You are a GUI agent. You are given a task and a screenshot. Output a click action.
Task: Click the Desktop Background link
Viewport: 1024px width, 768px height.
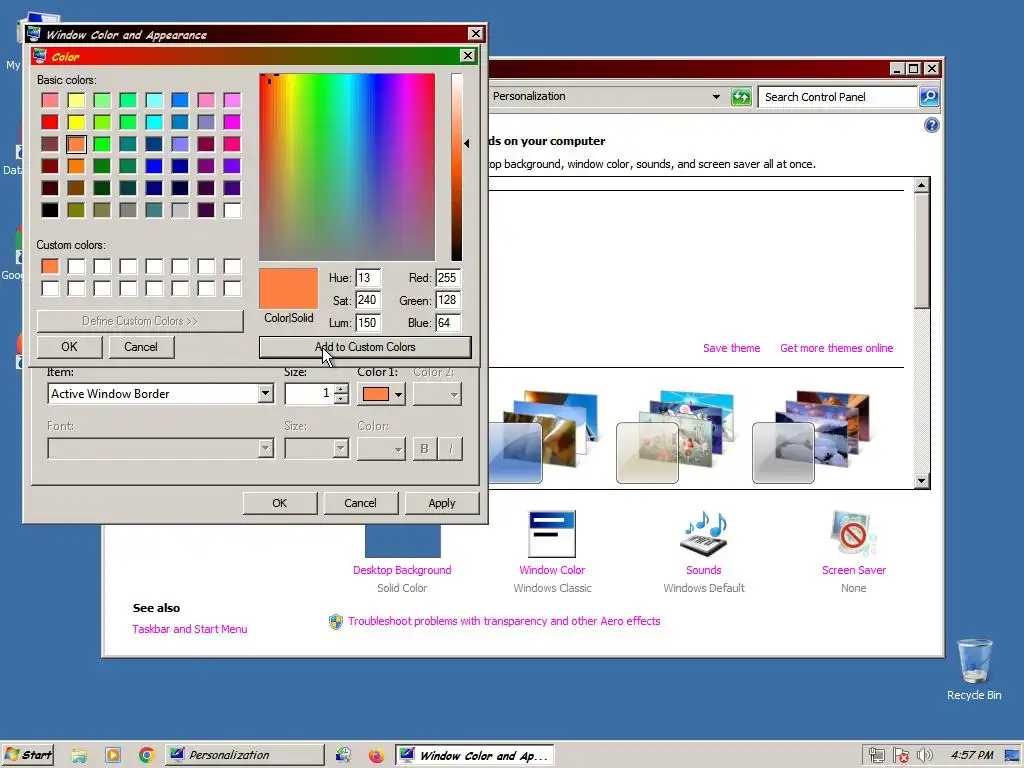pyautogui.click(x=402, y=570)
